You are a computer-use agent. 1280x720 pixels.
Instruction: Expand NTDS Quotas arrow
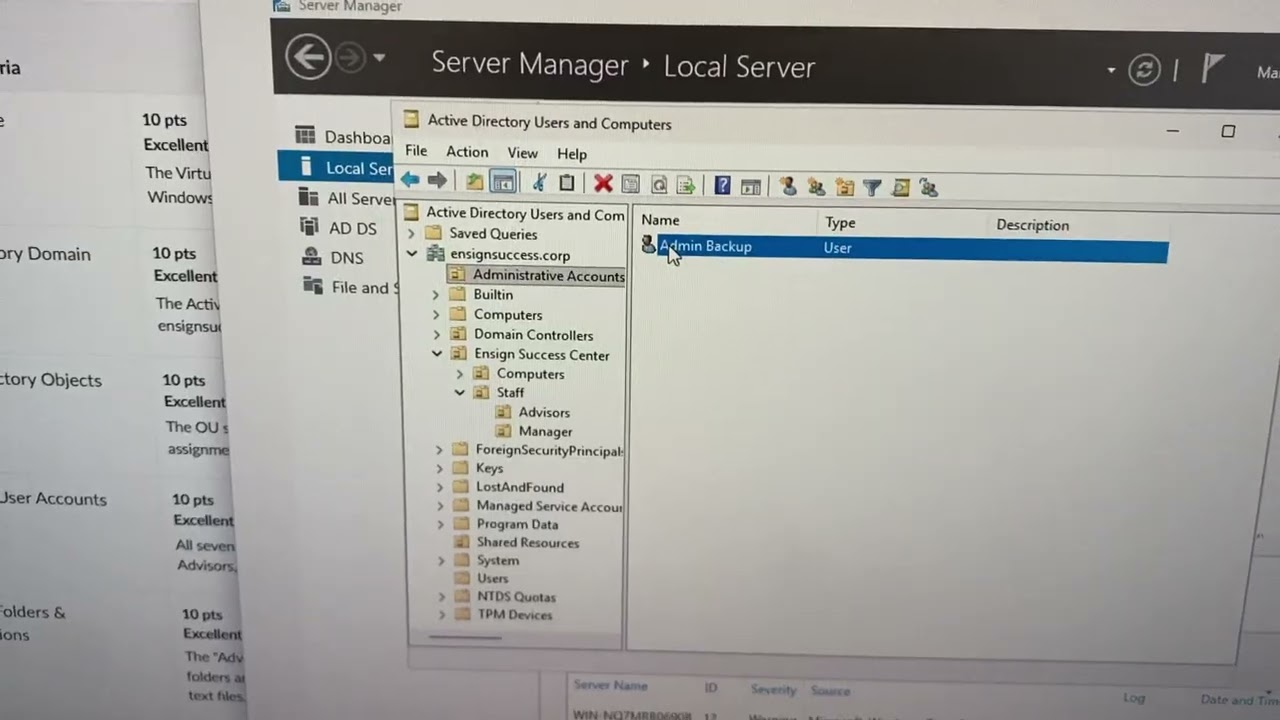(442, 597)
